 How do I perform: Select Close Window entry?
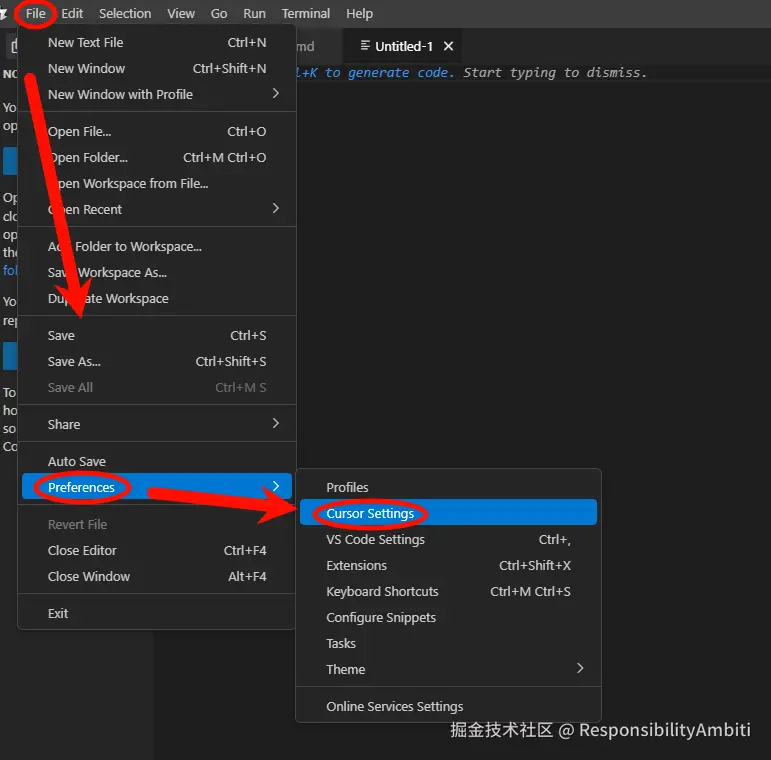point(157,577)
